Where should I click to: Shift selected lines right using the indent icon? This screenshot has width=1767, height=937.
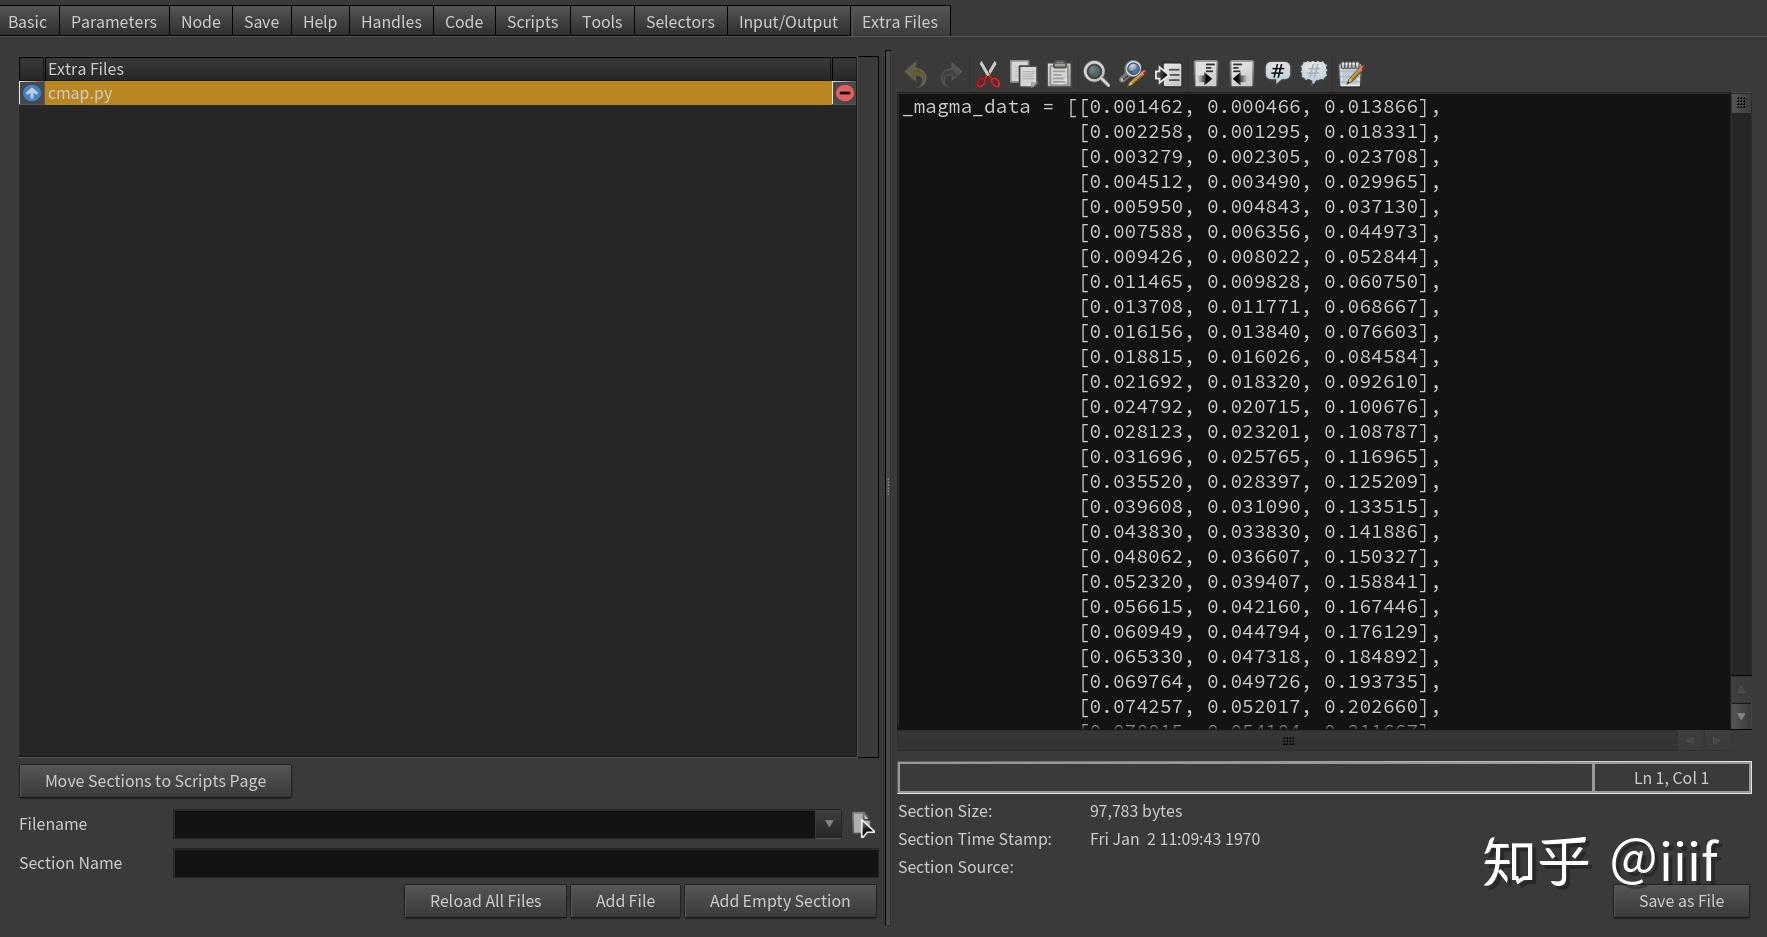[x=1204, y=73]
